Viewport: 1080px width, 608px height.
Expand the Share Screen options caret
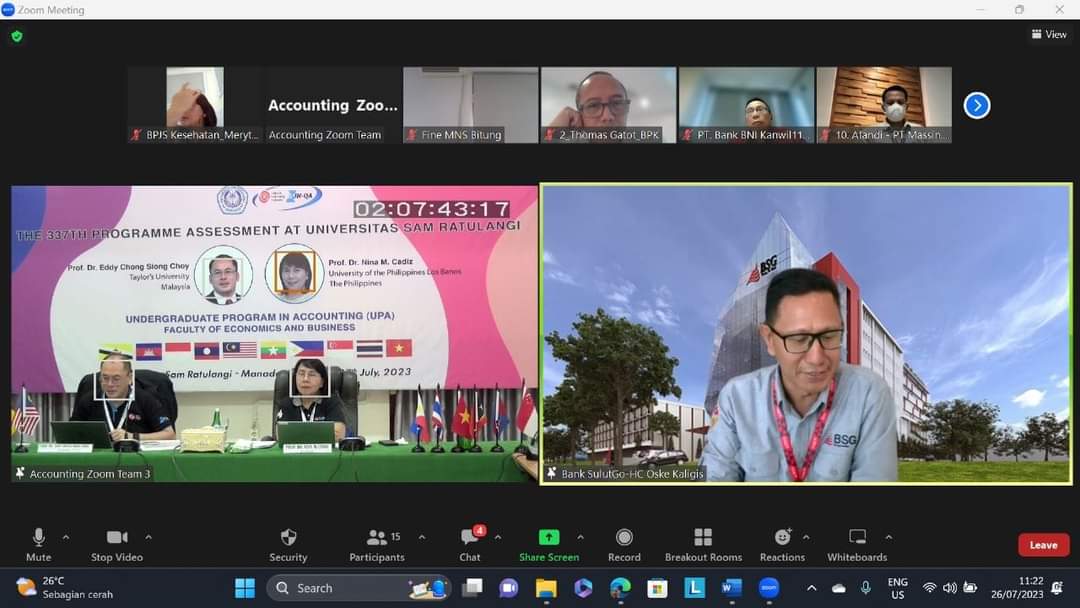pyautogui.click(x=580, y=537)
